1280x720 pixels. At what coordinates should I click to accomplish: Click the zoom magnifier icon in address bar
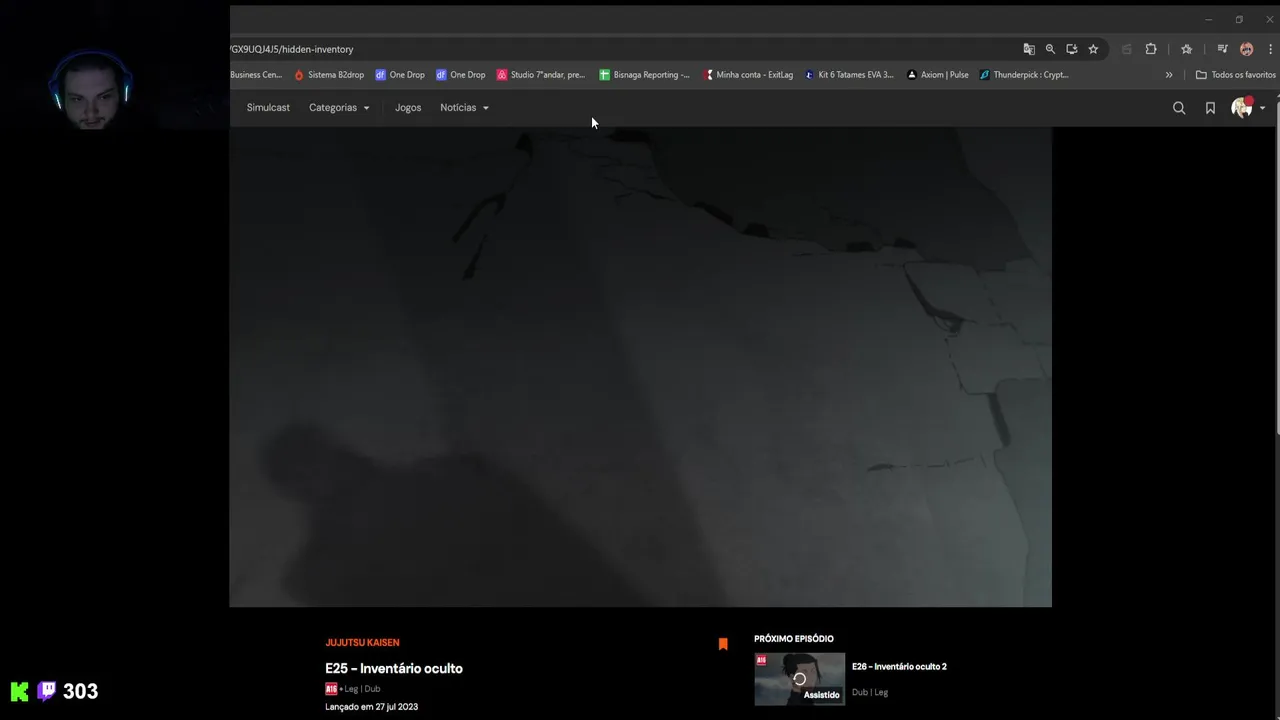(1050, 49)
